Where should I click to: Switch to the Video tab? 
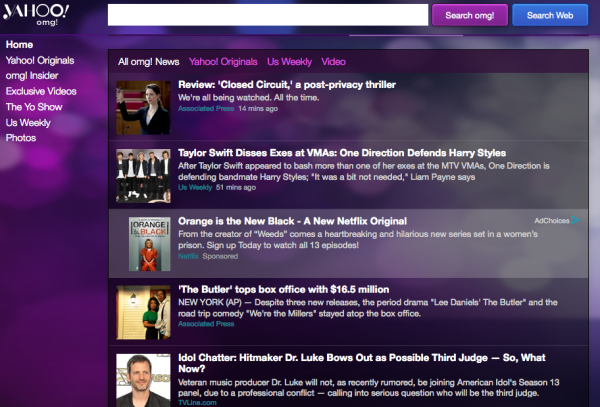click(x=333, y=62)
